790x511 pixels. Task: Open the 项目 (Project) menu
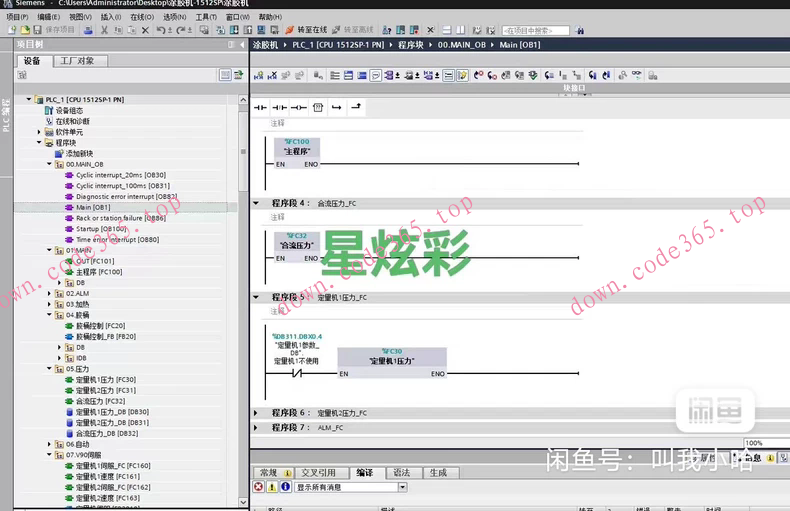click(x=17, y=17)
